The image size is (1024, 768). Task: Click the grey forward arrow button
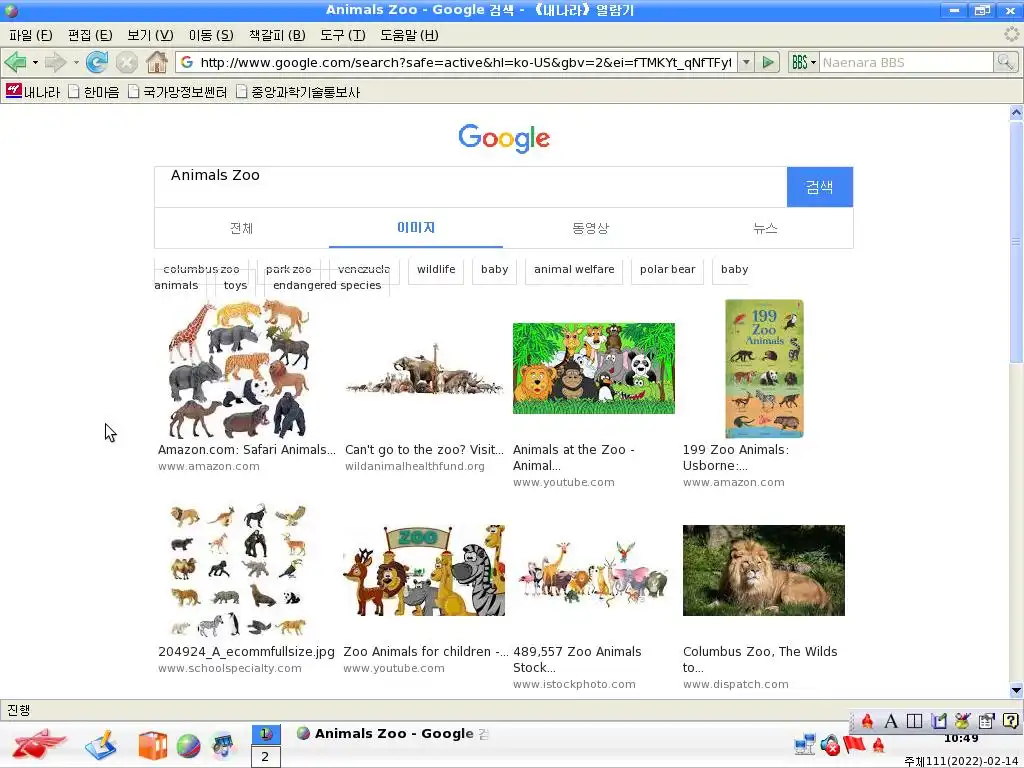(x=56, y=63)
